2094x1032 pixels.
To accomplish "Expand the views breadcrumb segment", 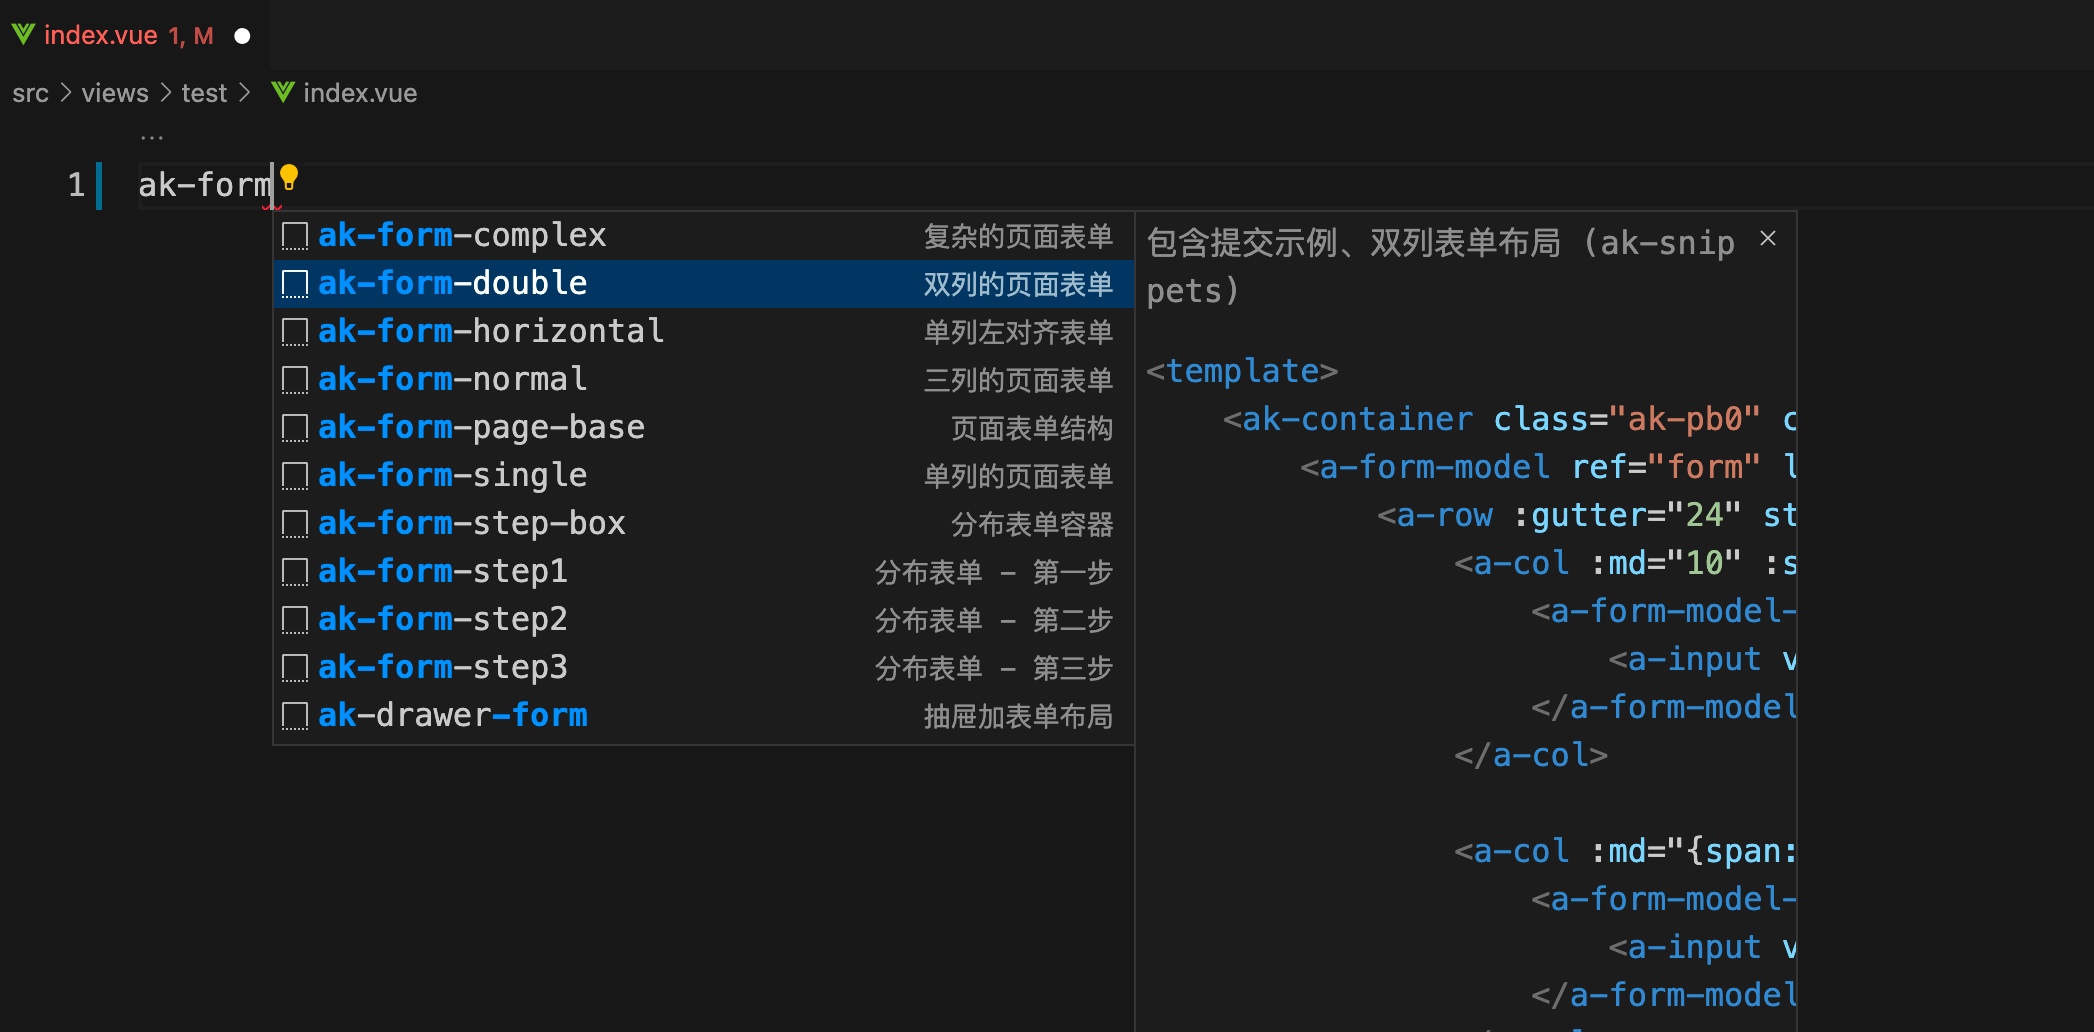I will pos(114,93).
